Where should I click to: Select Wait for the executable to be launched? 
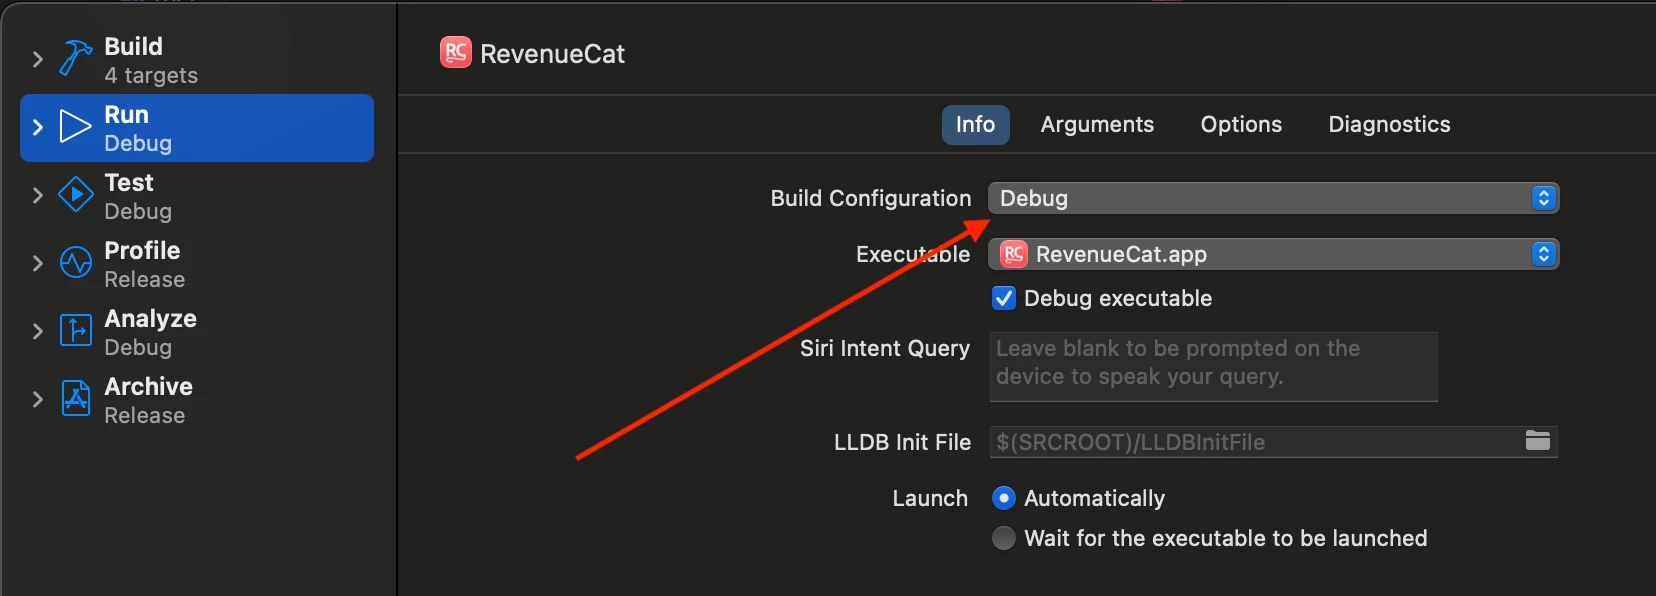pos(1004,538)
